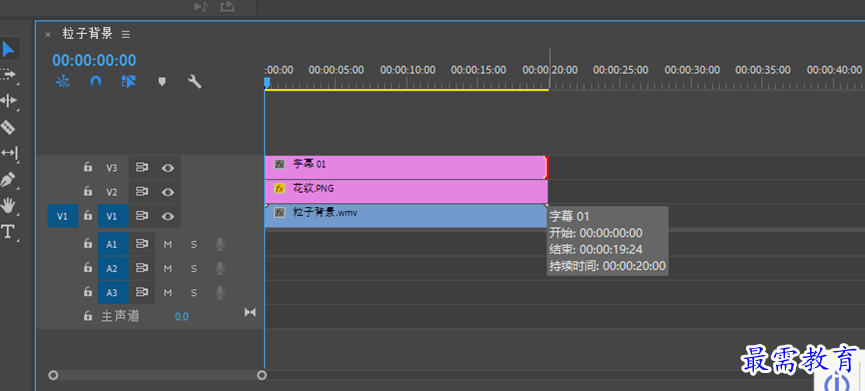Select the Pen tool

pos(8,180)
